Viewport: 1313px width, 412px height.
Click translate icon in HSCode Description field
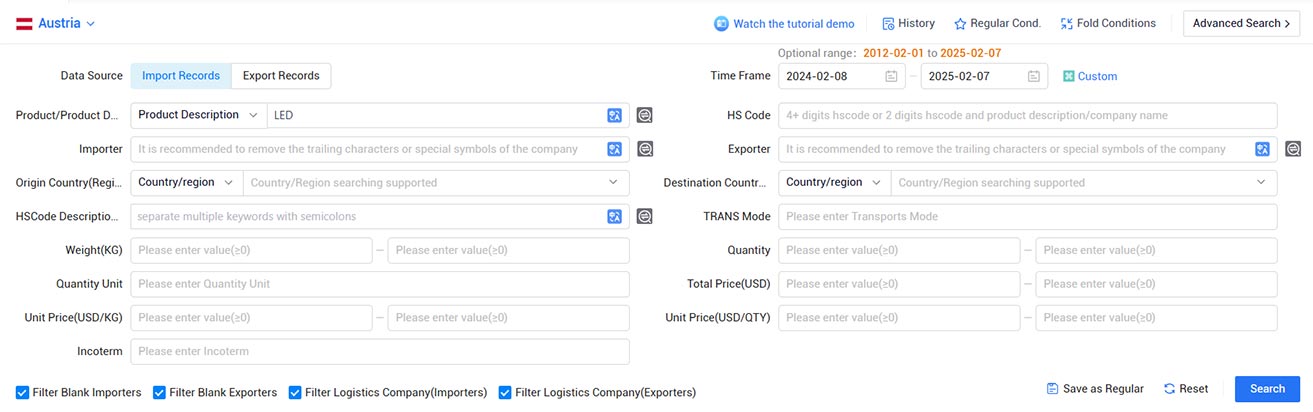(x=615, y=216)
